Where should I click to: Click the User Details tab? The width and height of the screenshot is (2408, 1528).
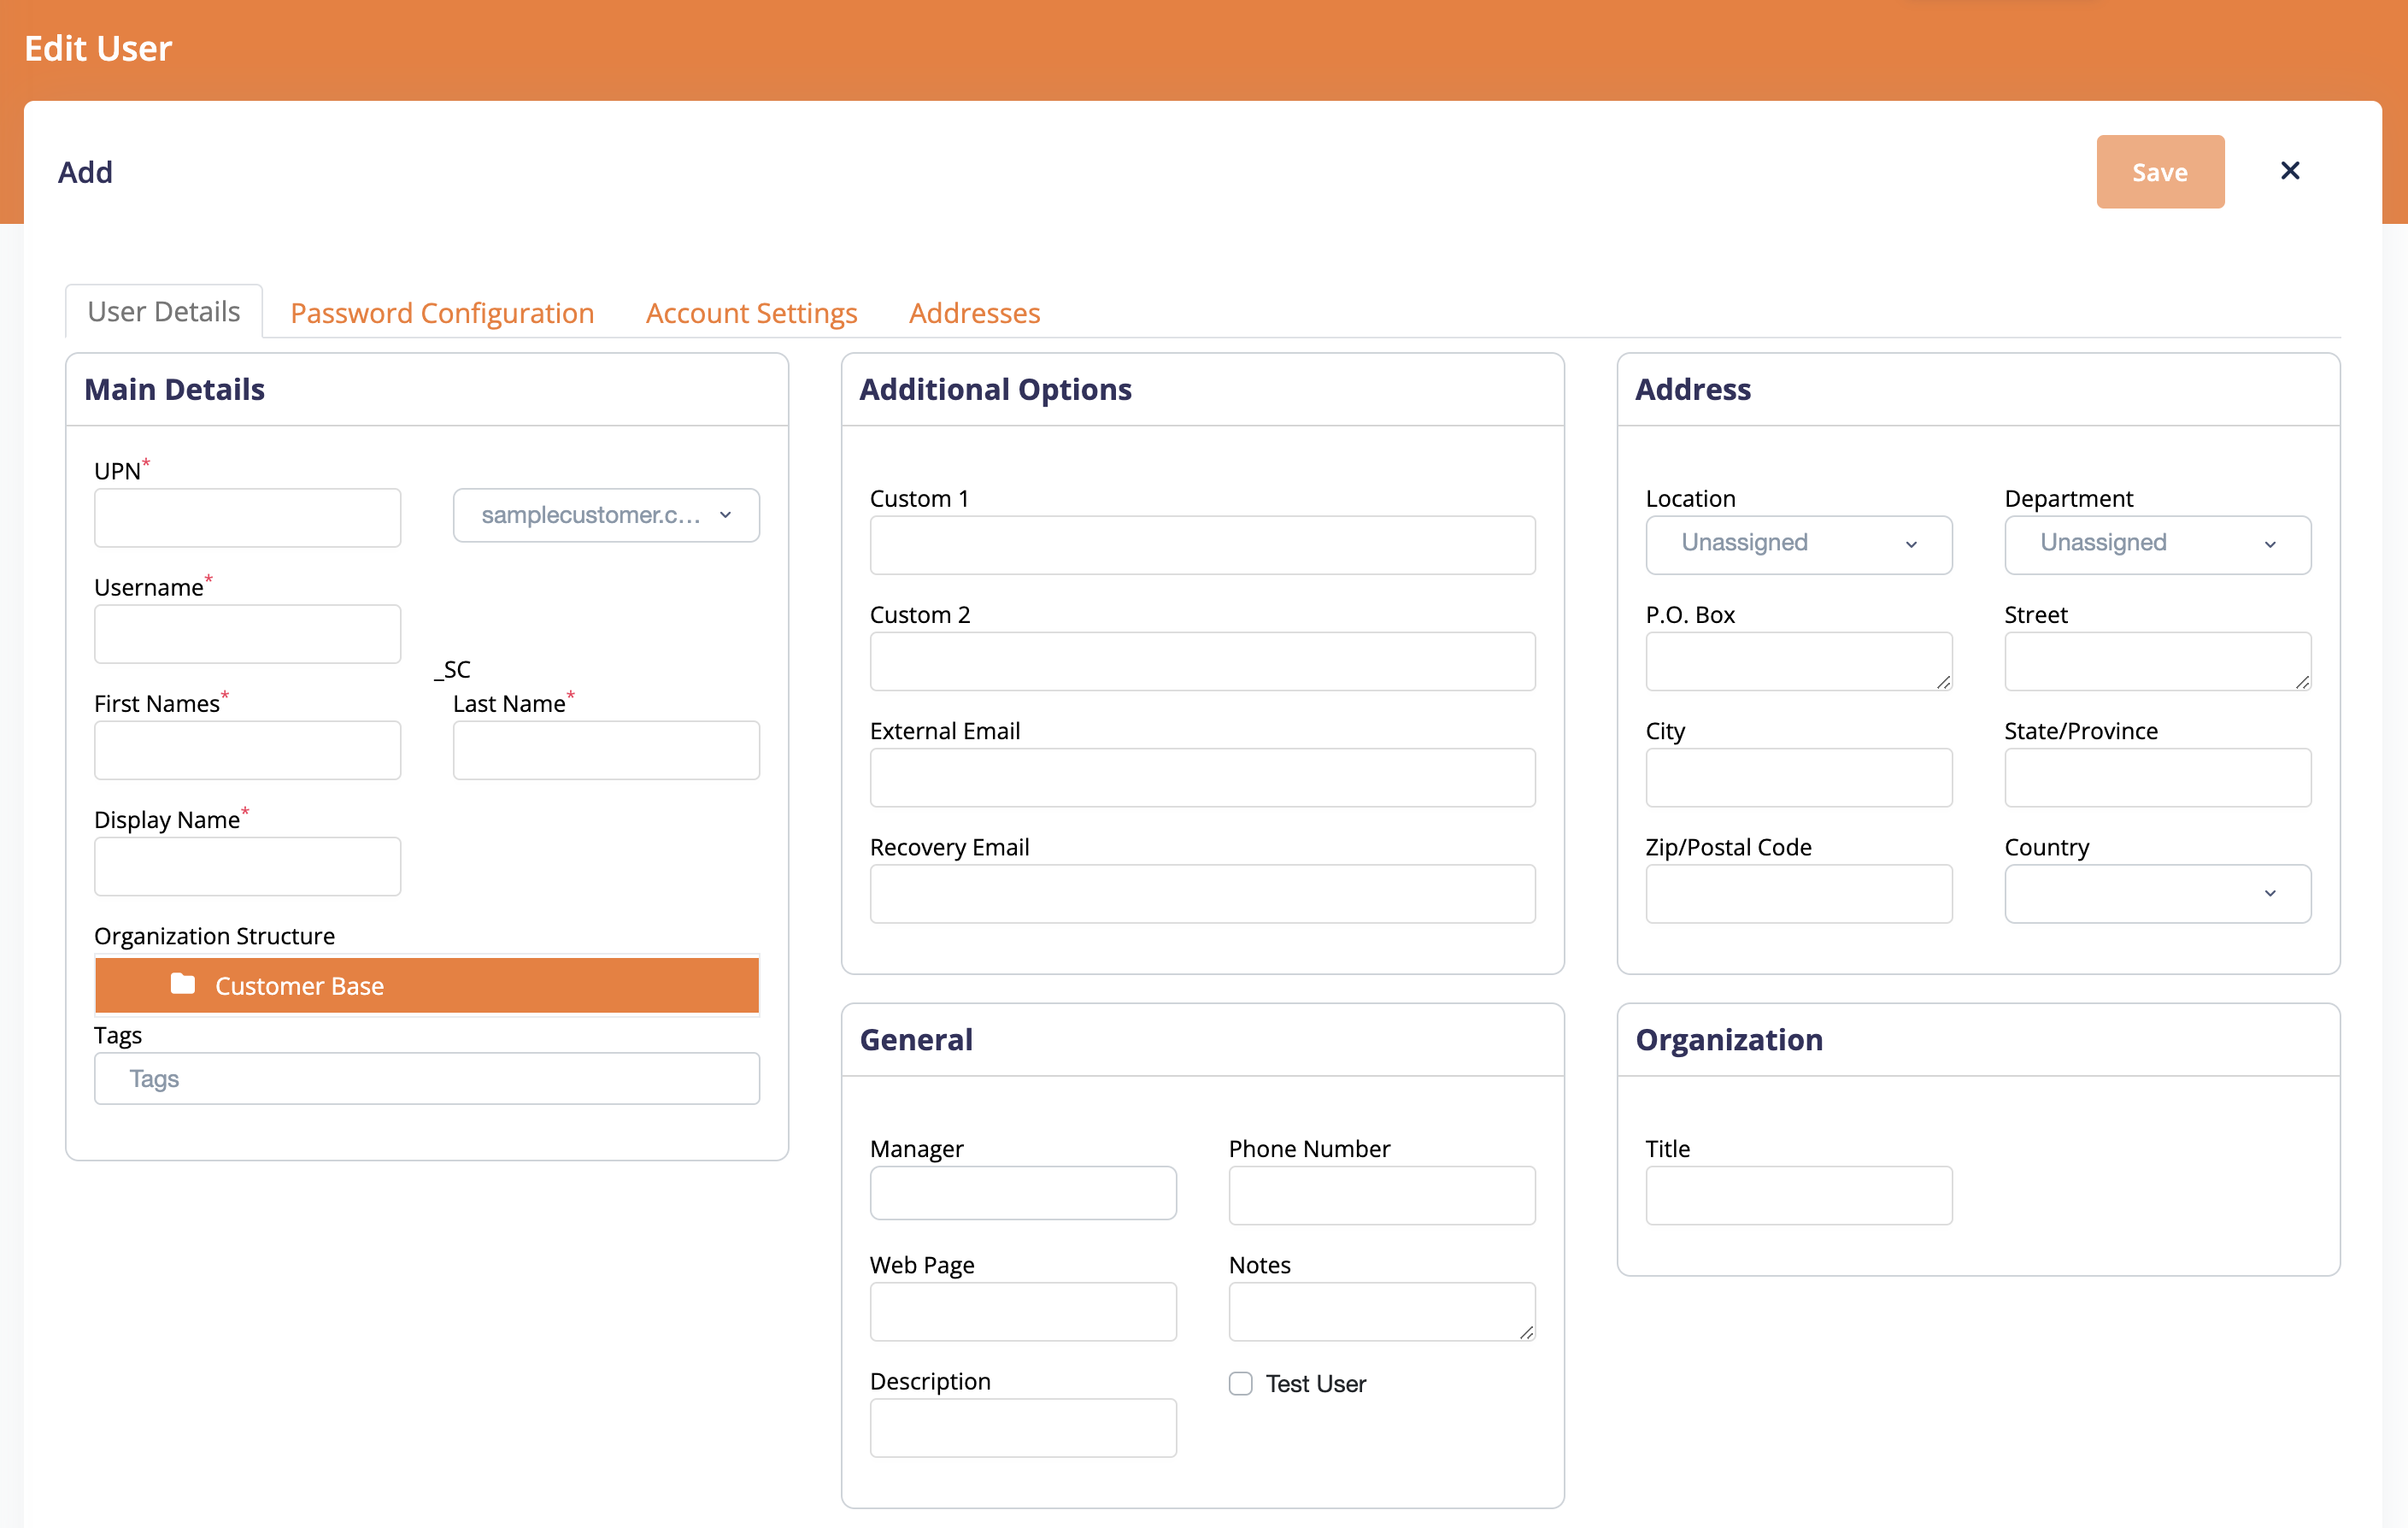[163, 310]
